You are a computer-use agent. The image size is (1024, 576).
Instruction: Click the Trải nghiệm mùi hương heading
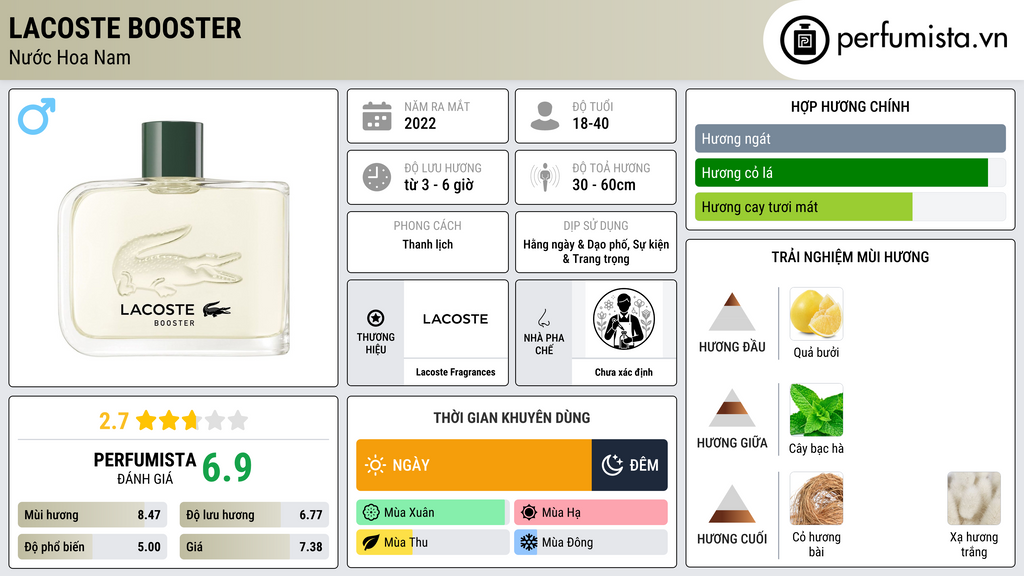(x=850, y=257)
